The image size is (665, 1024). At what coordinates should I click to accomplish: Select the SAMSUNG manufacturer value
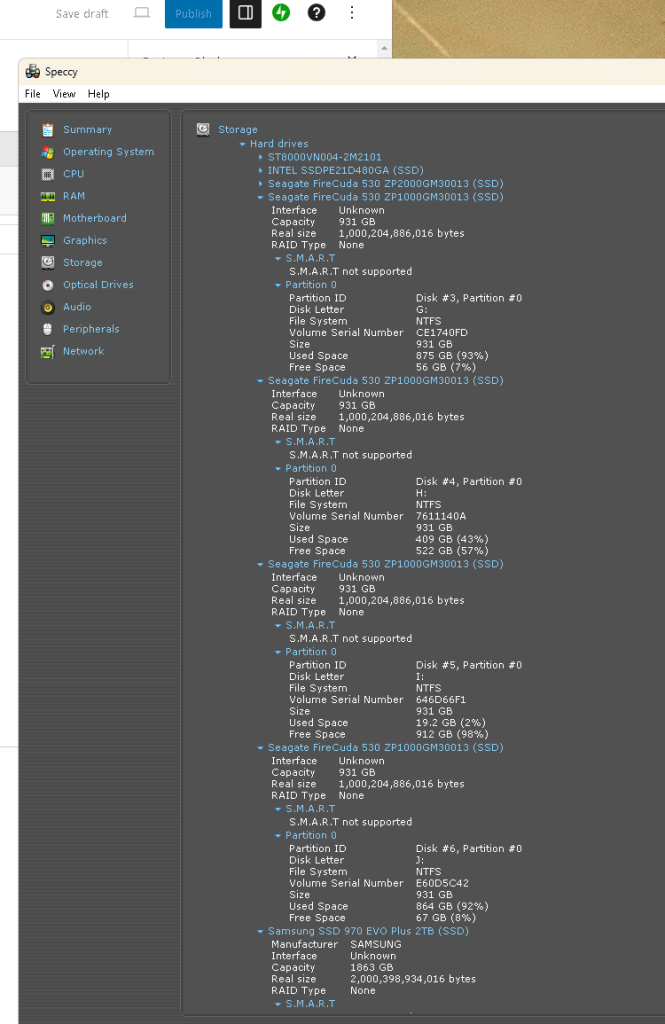pyautogui.click(x=376, y=944)
